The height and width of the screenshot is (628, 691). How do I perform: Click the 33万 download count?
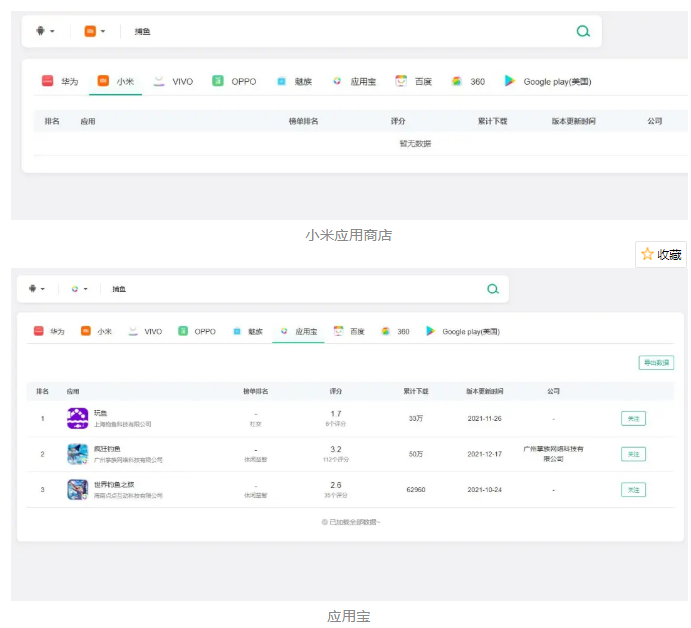(416, 418)
